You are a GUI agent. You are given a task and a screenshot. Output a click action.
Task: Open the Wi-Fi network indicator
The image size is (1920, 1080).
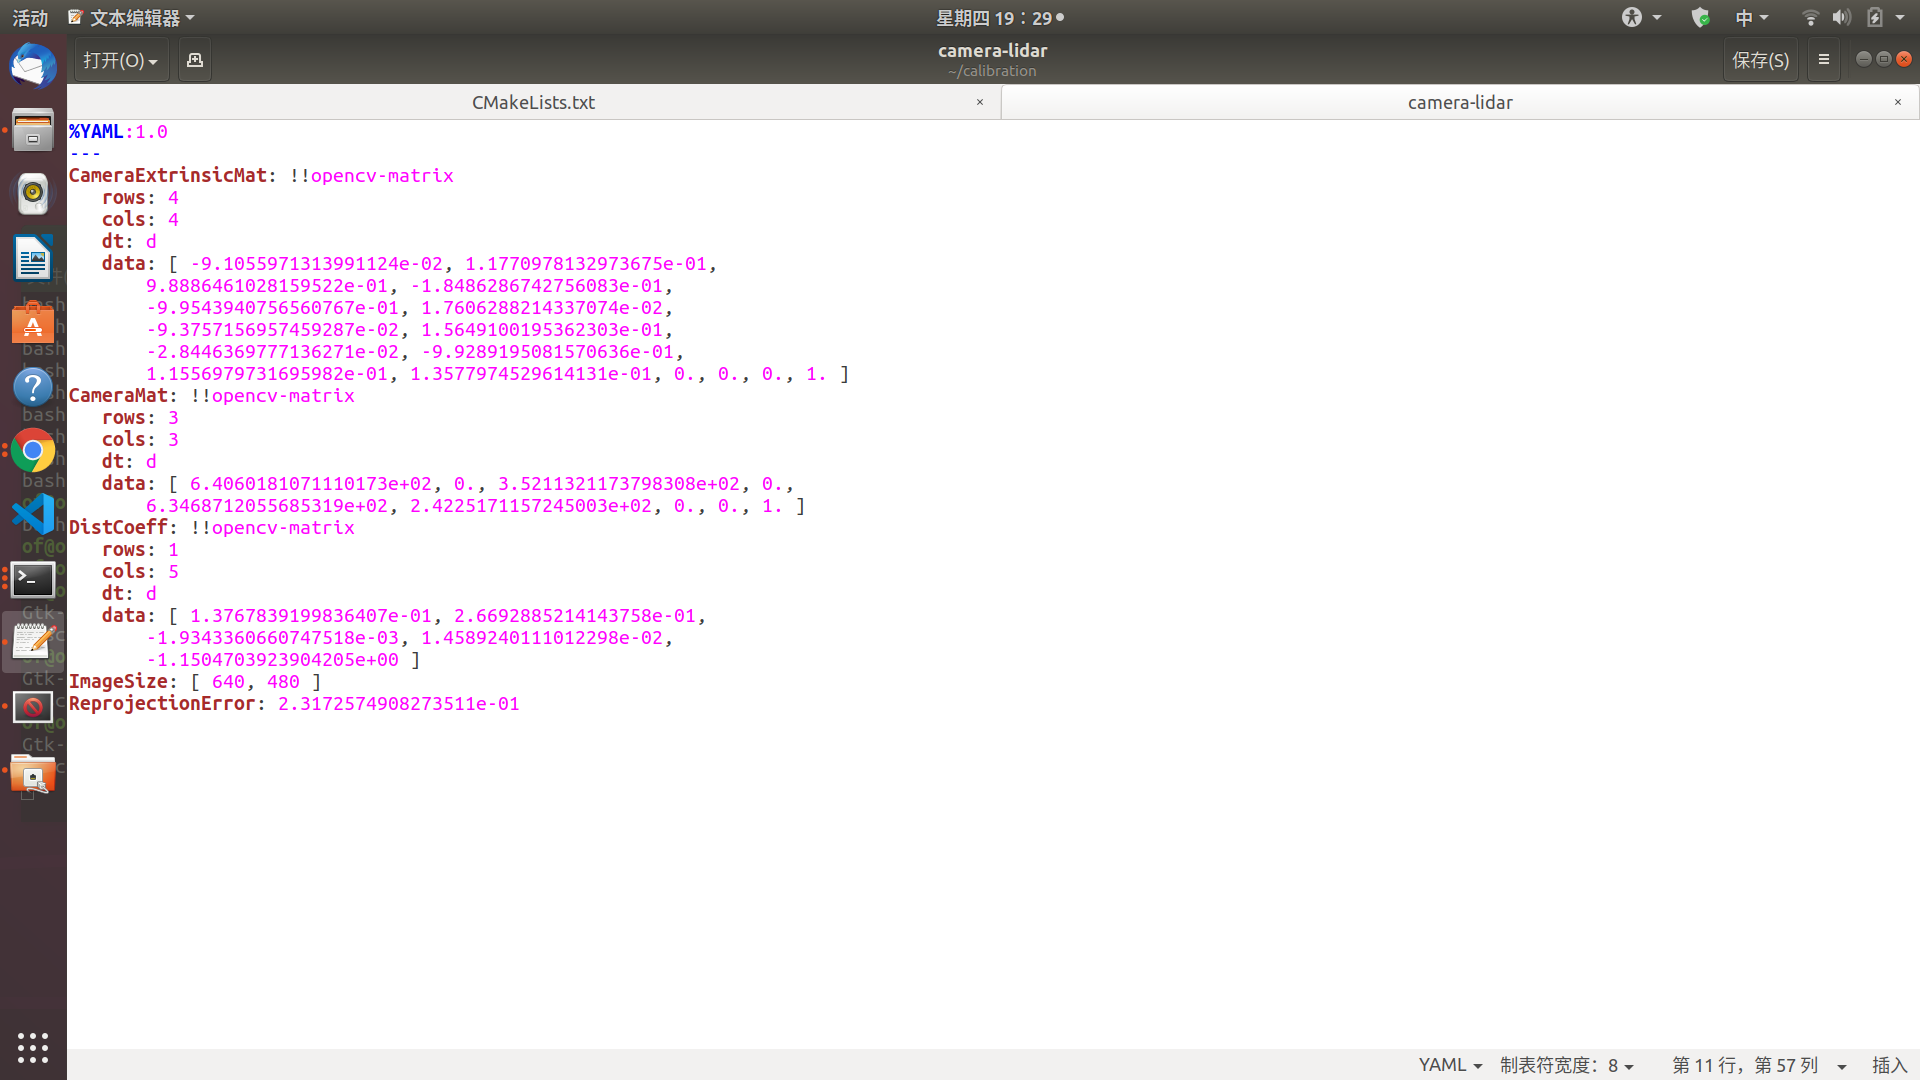pyautogui.click(x=1810, y=17)
